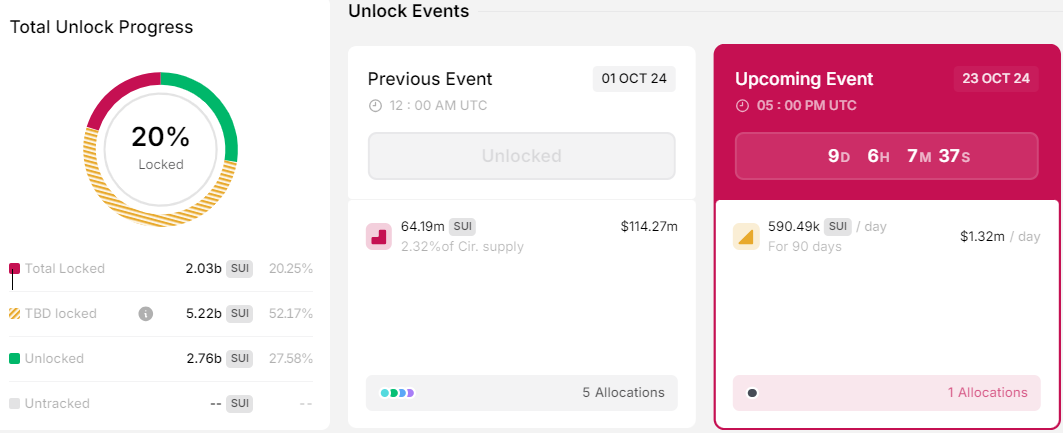Screen dimensions: 1063x433
Task: Click the striped TBD locked legend marker
Action: pos(14,314)
